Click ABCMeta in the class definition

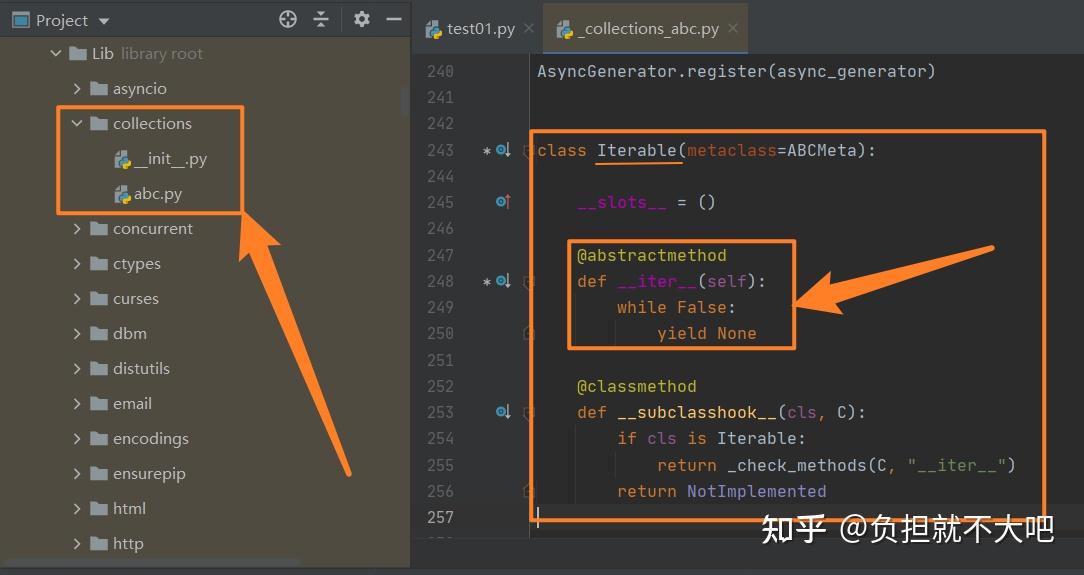coord(822,150)
